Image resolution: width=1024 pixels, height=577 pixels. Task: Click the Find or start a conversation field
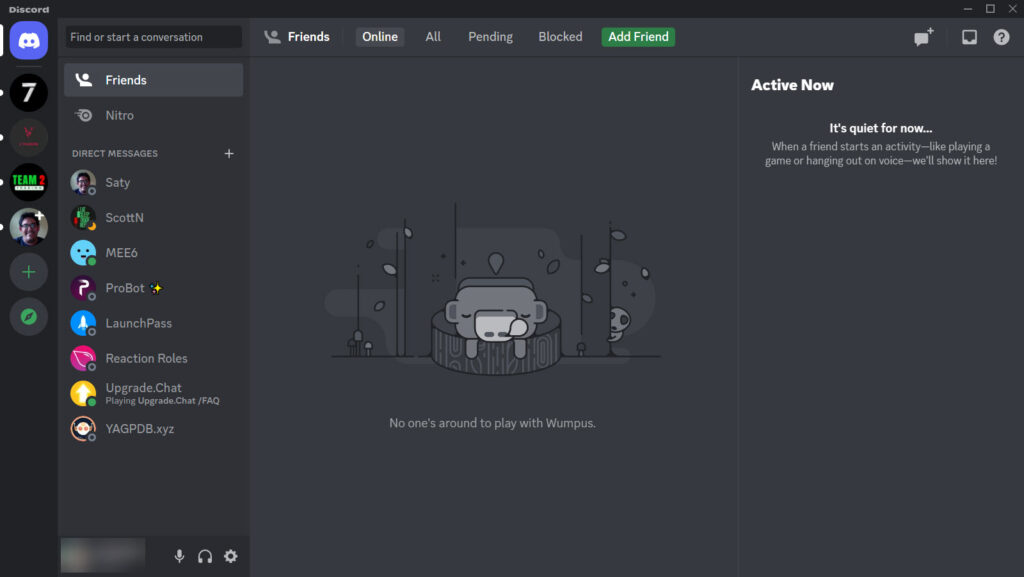tap(153, 37)
